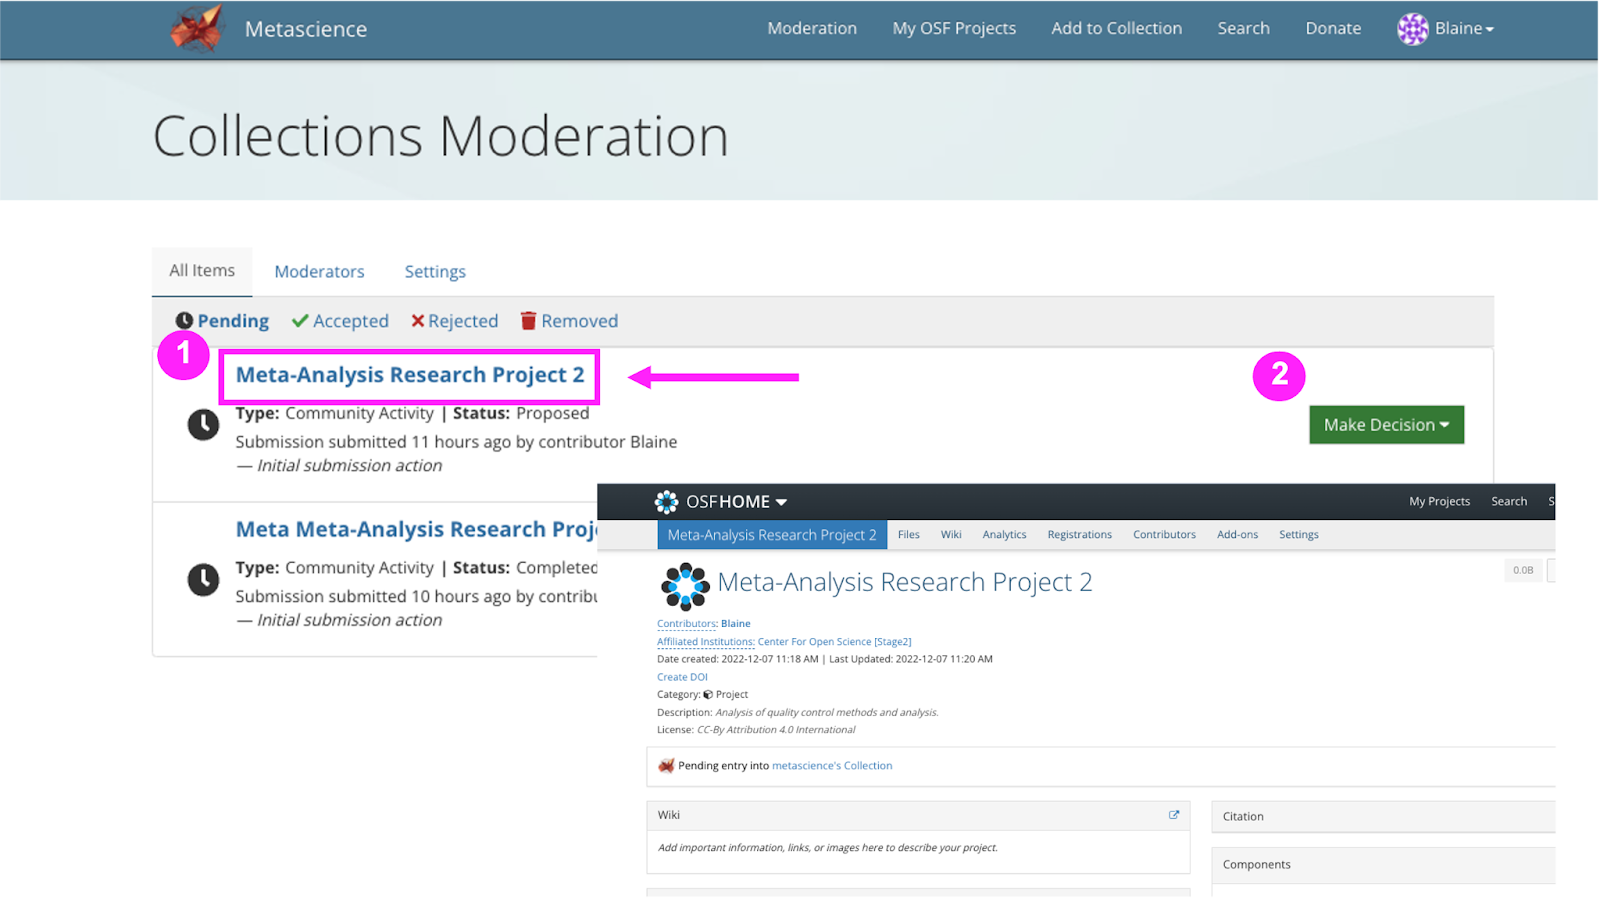Open Moderation in the top navbar
This screenshot has width=1600, height=898.
812,29
